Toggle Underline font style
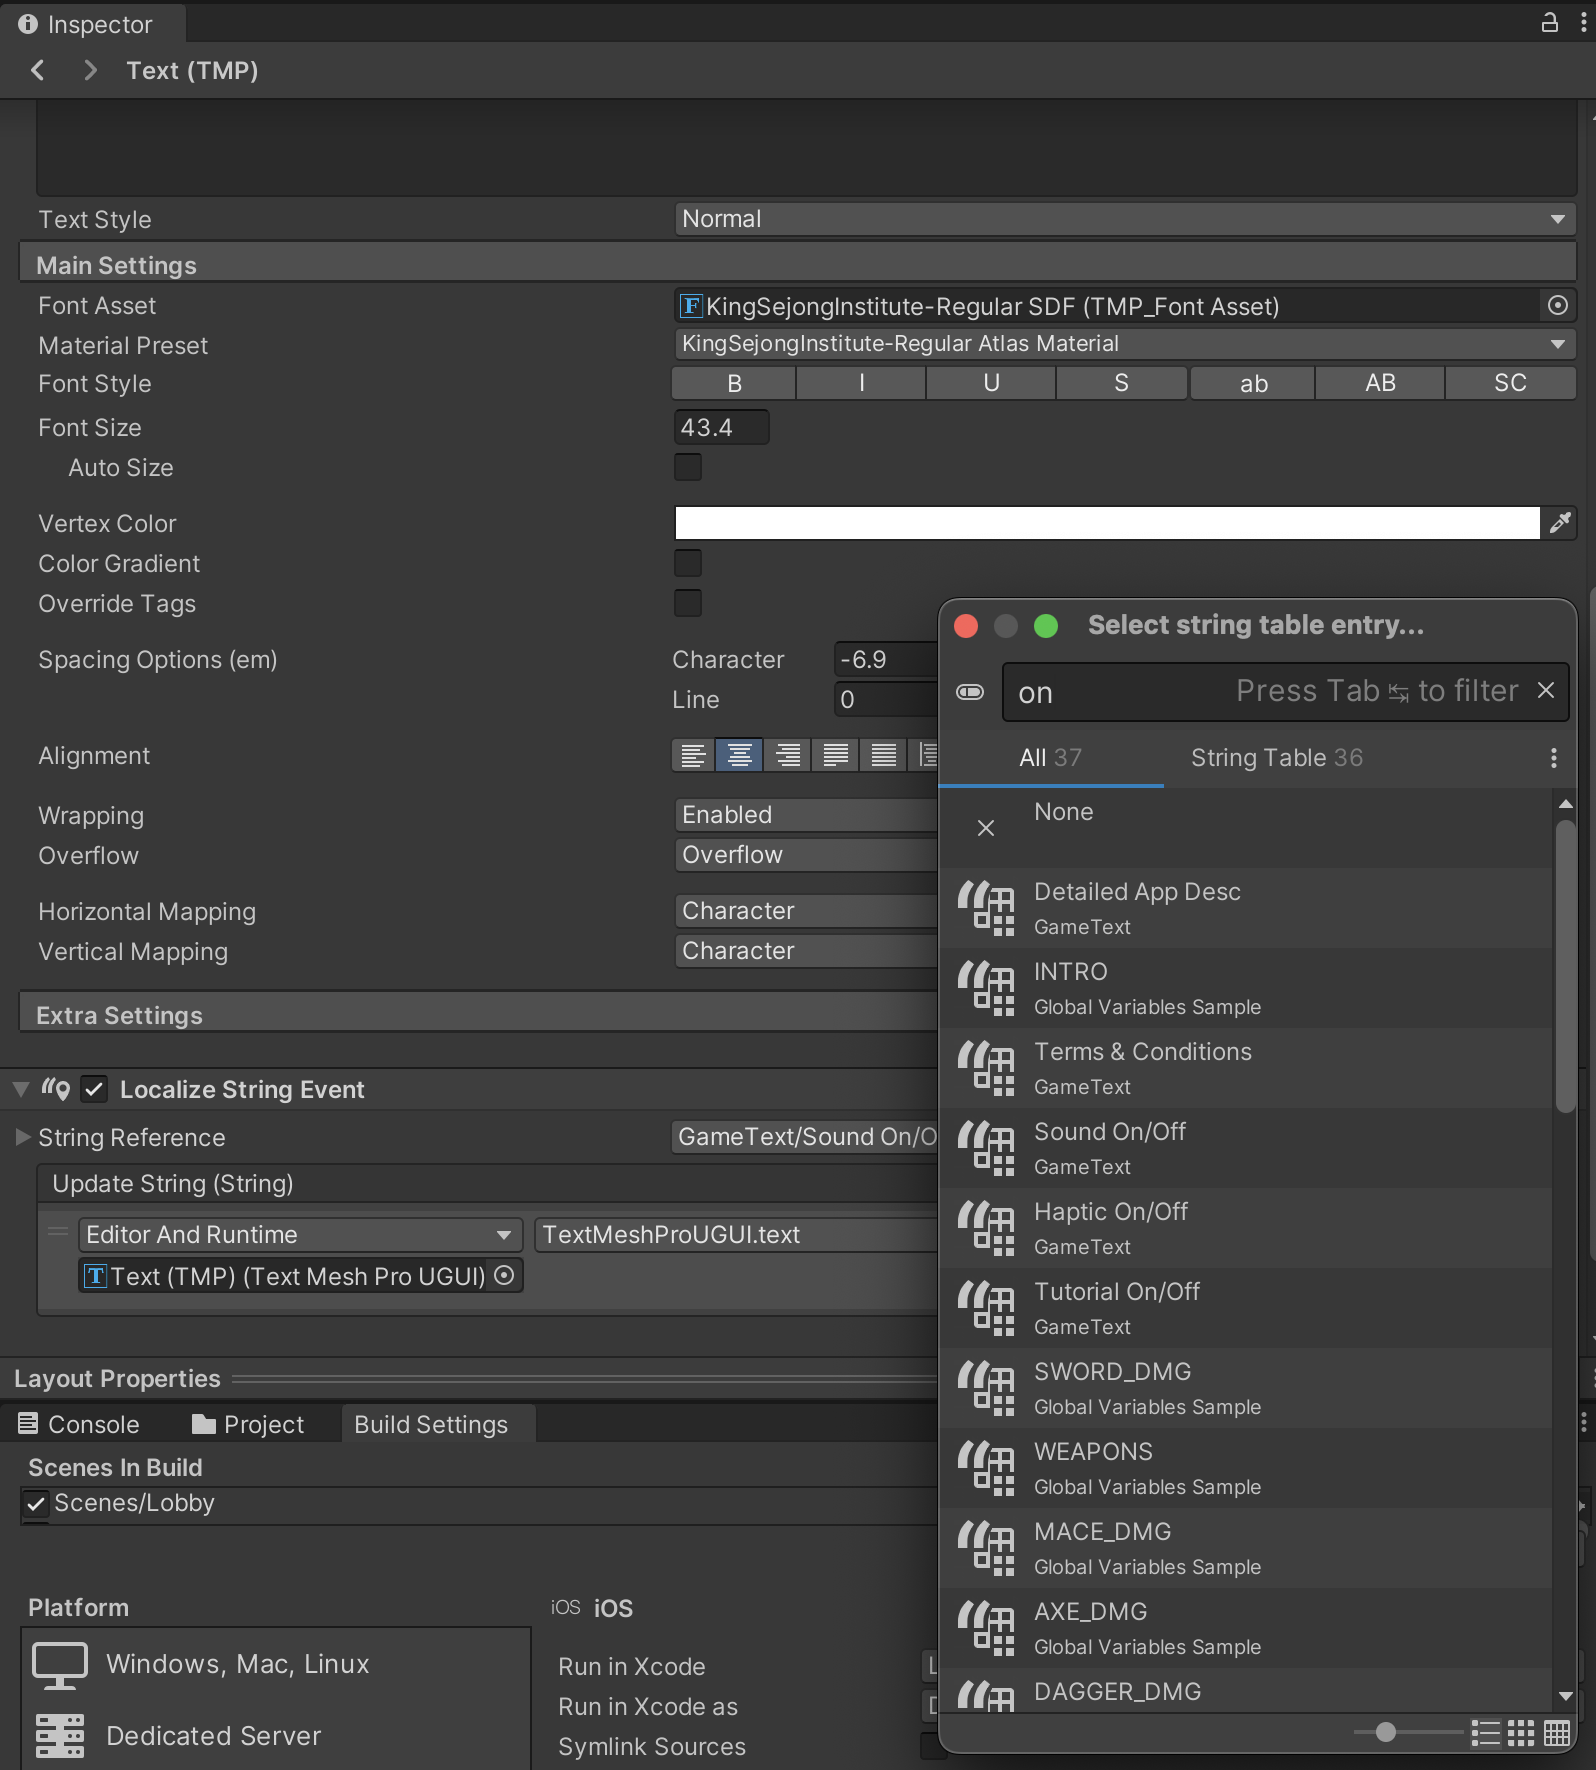The image size is (1596, 1770). pyautogui.click(x=991, y=383)
